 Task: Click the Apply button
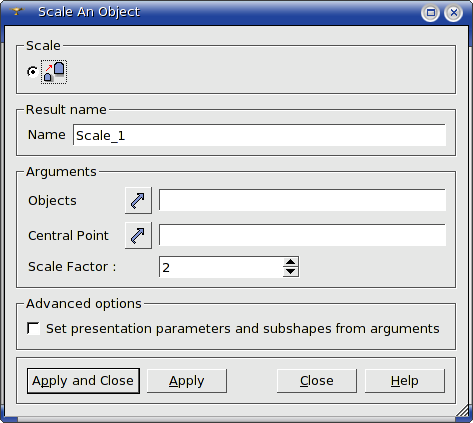click(187, 381)
